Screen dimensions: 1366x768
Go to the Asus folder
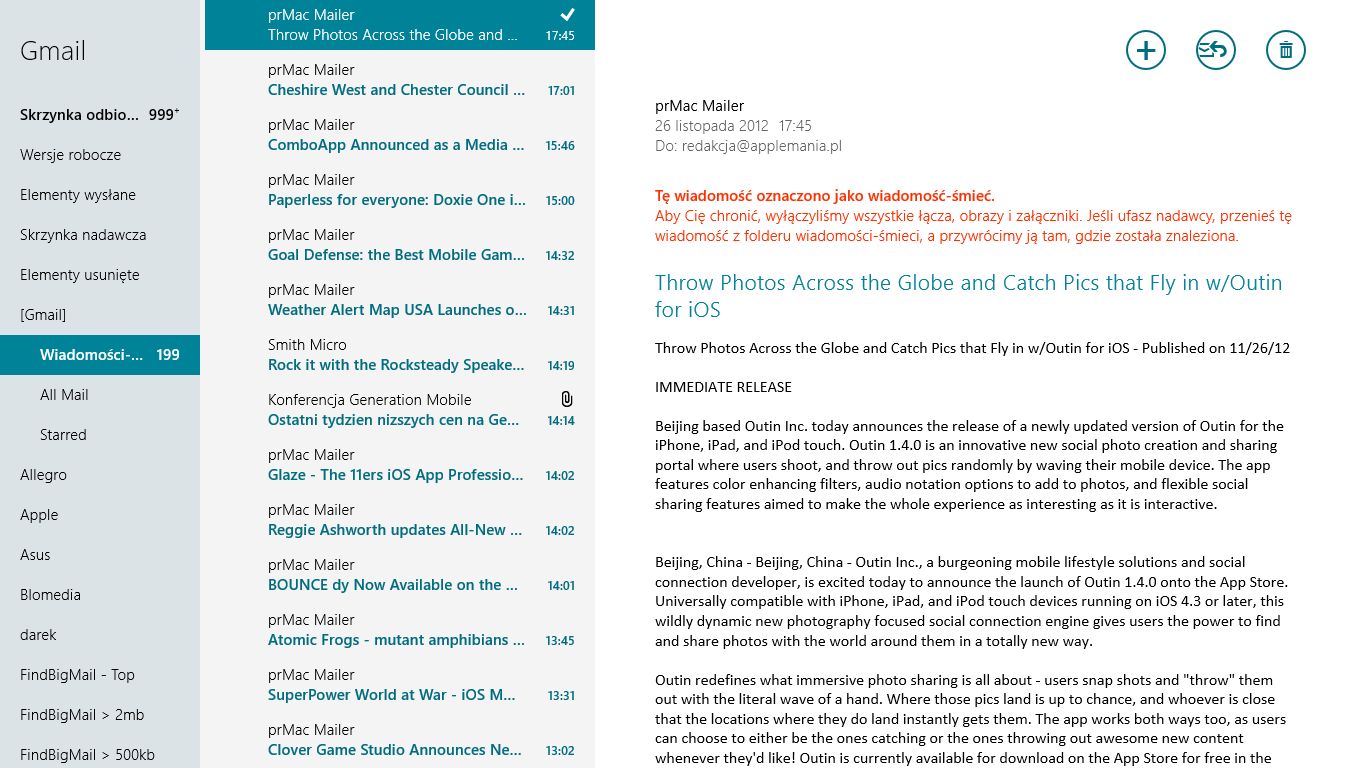pyautogui.click(x=100, y=555)
